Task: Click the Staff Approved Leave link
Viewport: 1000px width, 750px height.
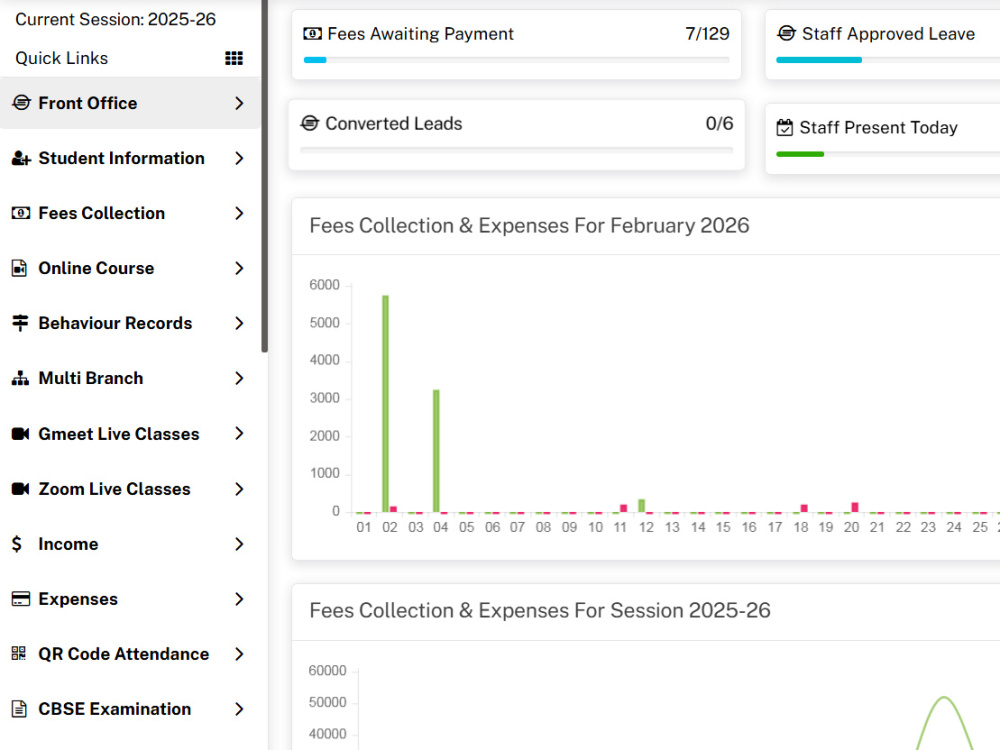Action: point(888,34)
